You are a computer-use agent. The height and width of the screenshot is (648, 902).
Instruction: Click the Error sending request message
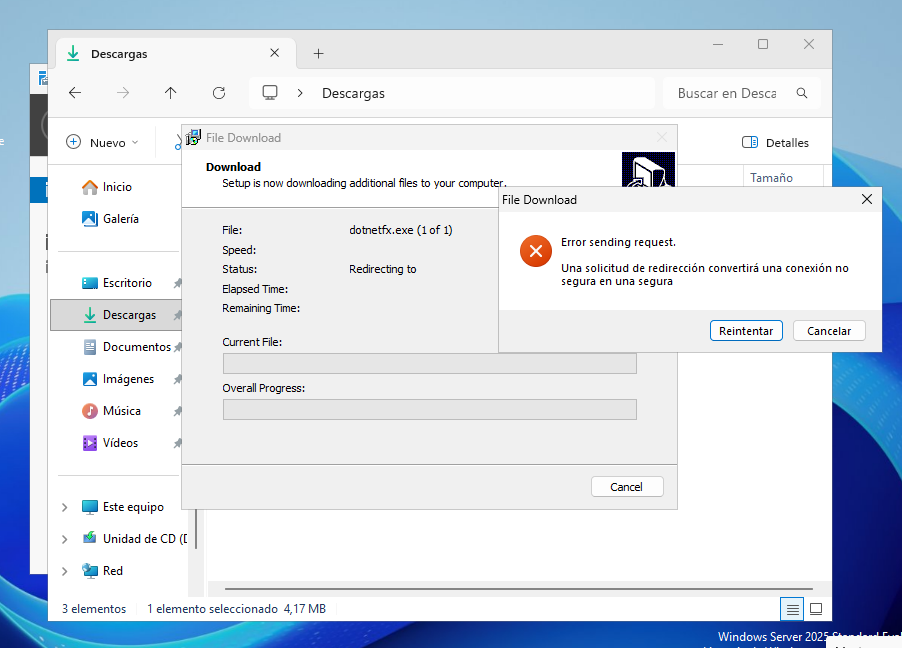618,242
